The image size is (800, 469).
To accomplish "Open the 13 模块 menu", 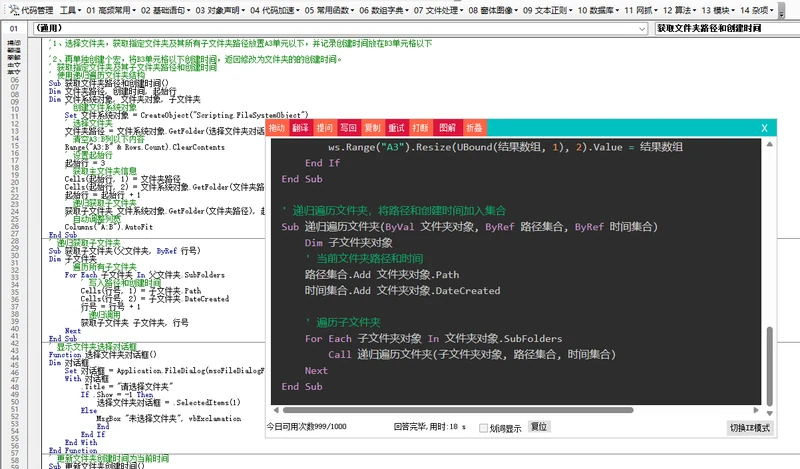I will [x=719, y=10].
